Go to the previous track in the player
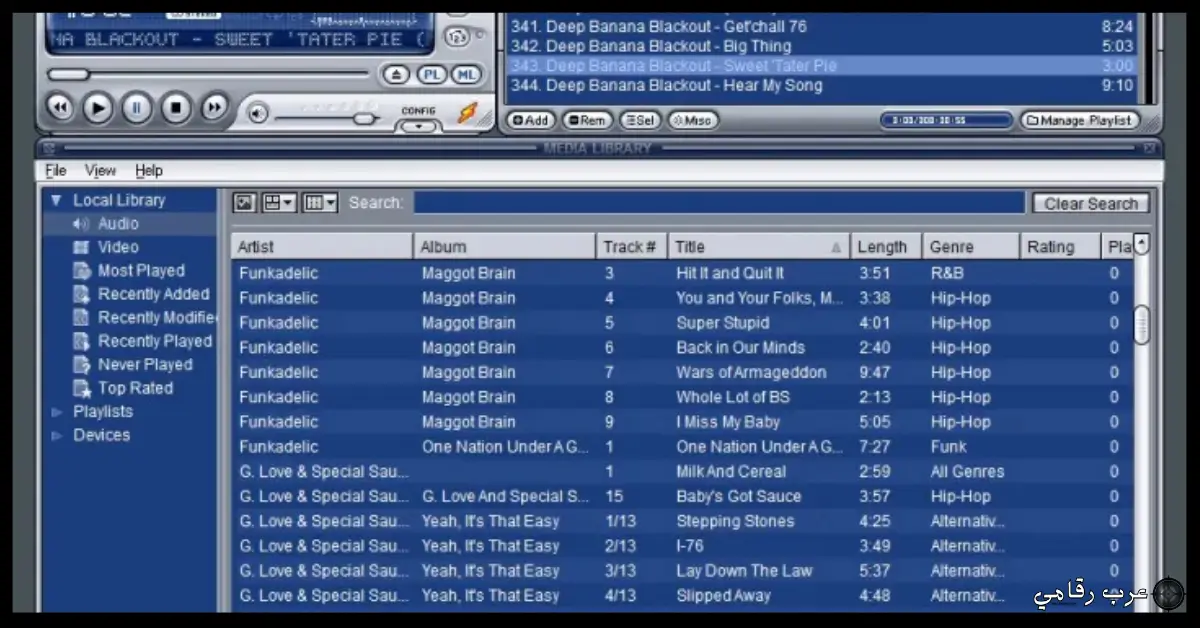The width and height of the screenshot is (1200, 628). (60, 107)
